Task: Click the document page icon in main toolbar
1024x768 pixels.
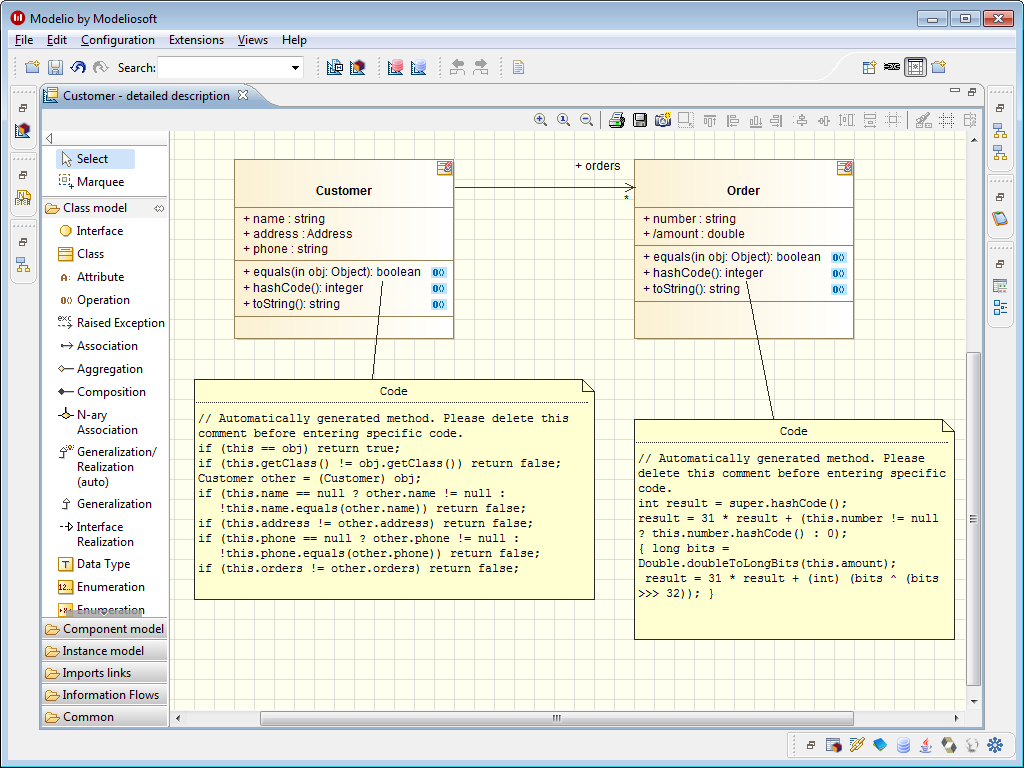Action: tap(519, 67)
